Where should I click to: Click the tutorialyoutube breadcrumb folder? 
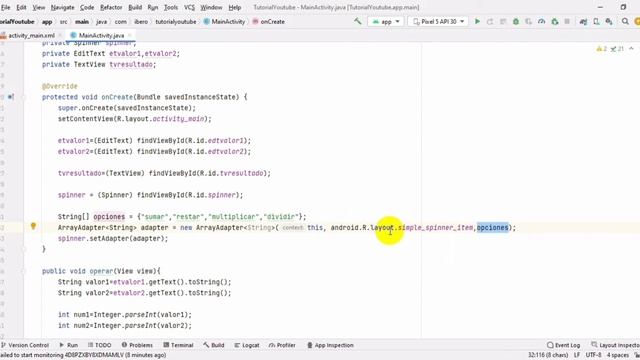tap(176, 22)
